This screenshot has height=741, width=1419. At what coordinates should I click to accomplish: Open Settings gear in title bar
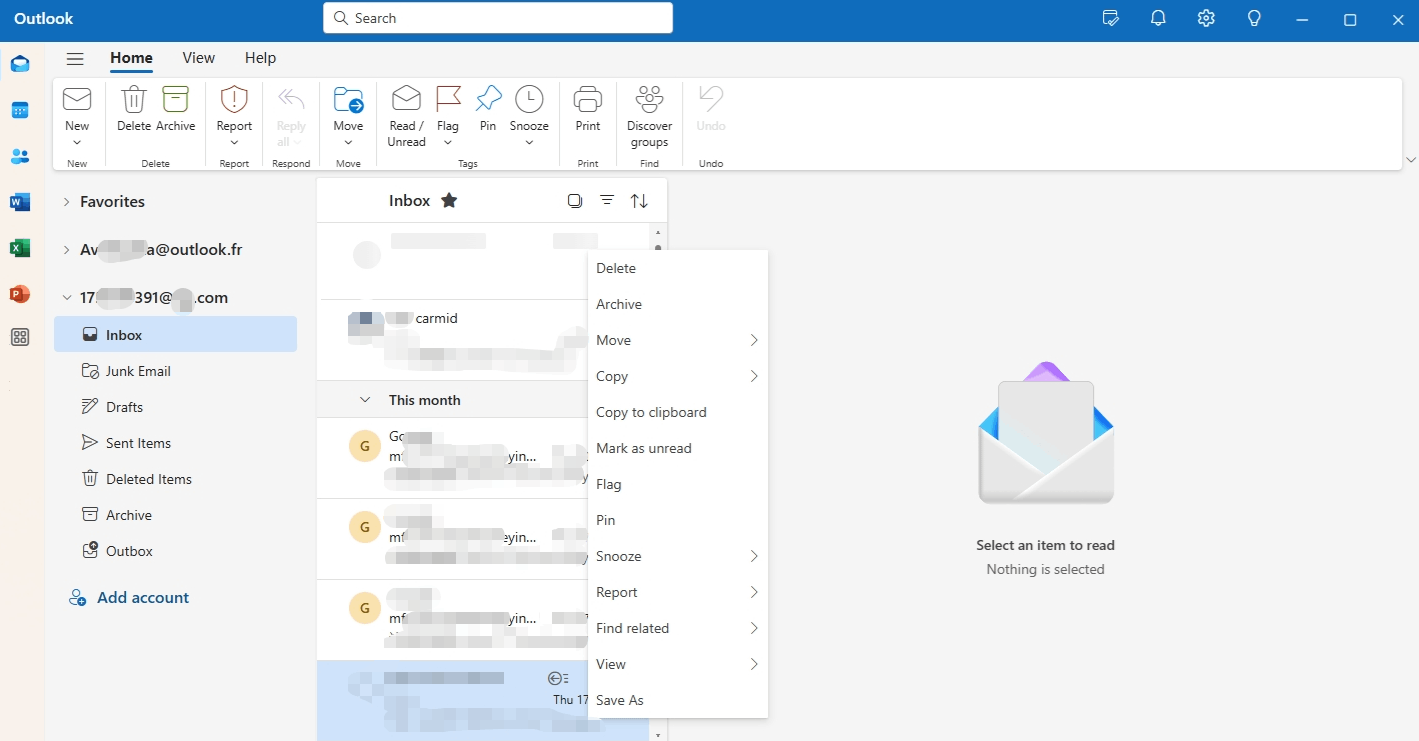(x=1206, y=18)
